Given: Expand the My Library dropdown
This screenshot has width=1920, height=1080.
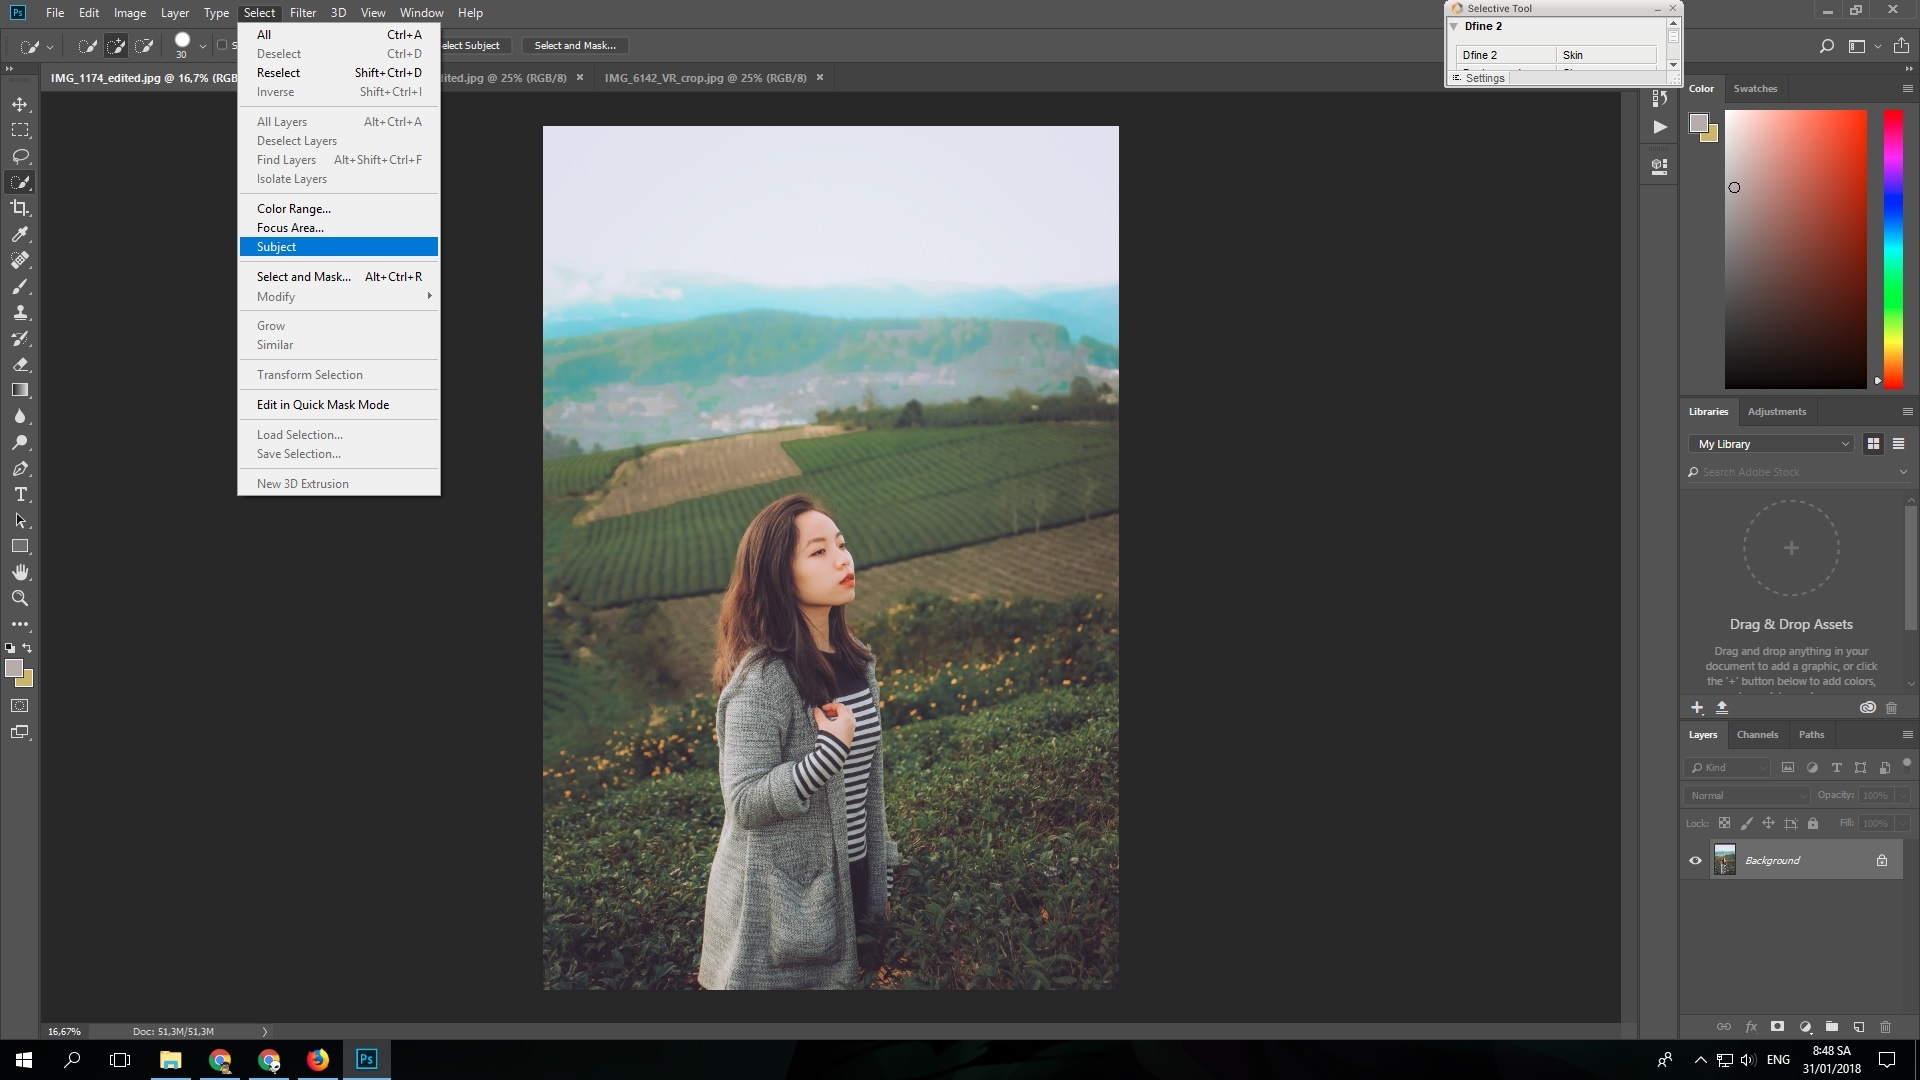Looking at the screenshot, I should coord(1771,443).
